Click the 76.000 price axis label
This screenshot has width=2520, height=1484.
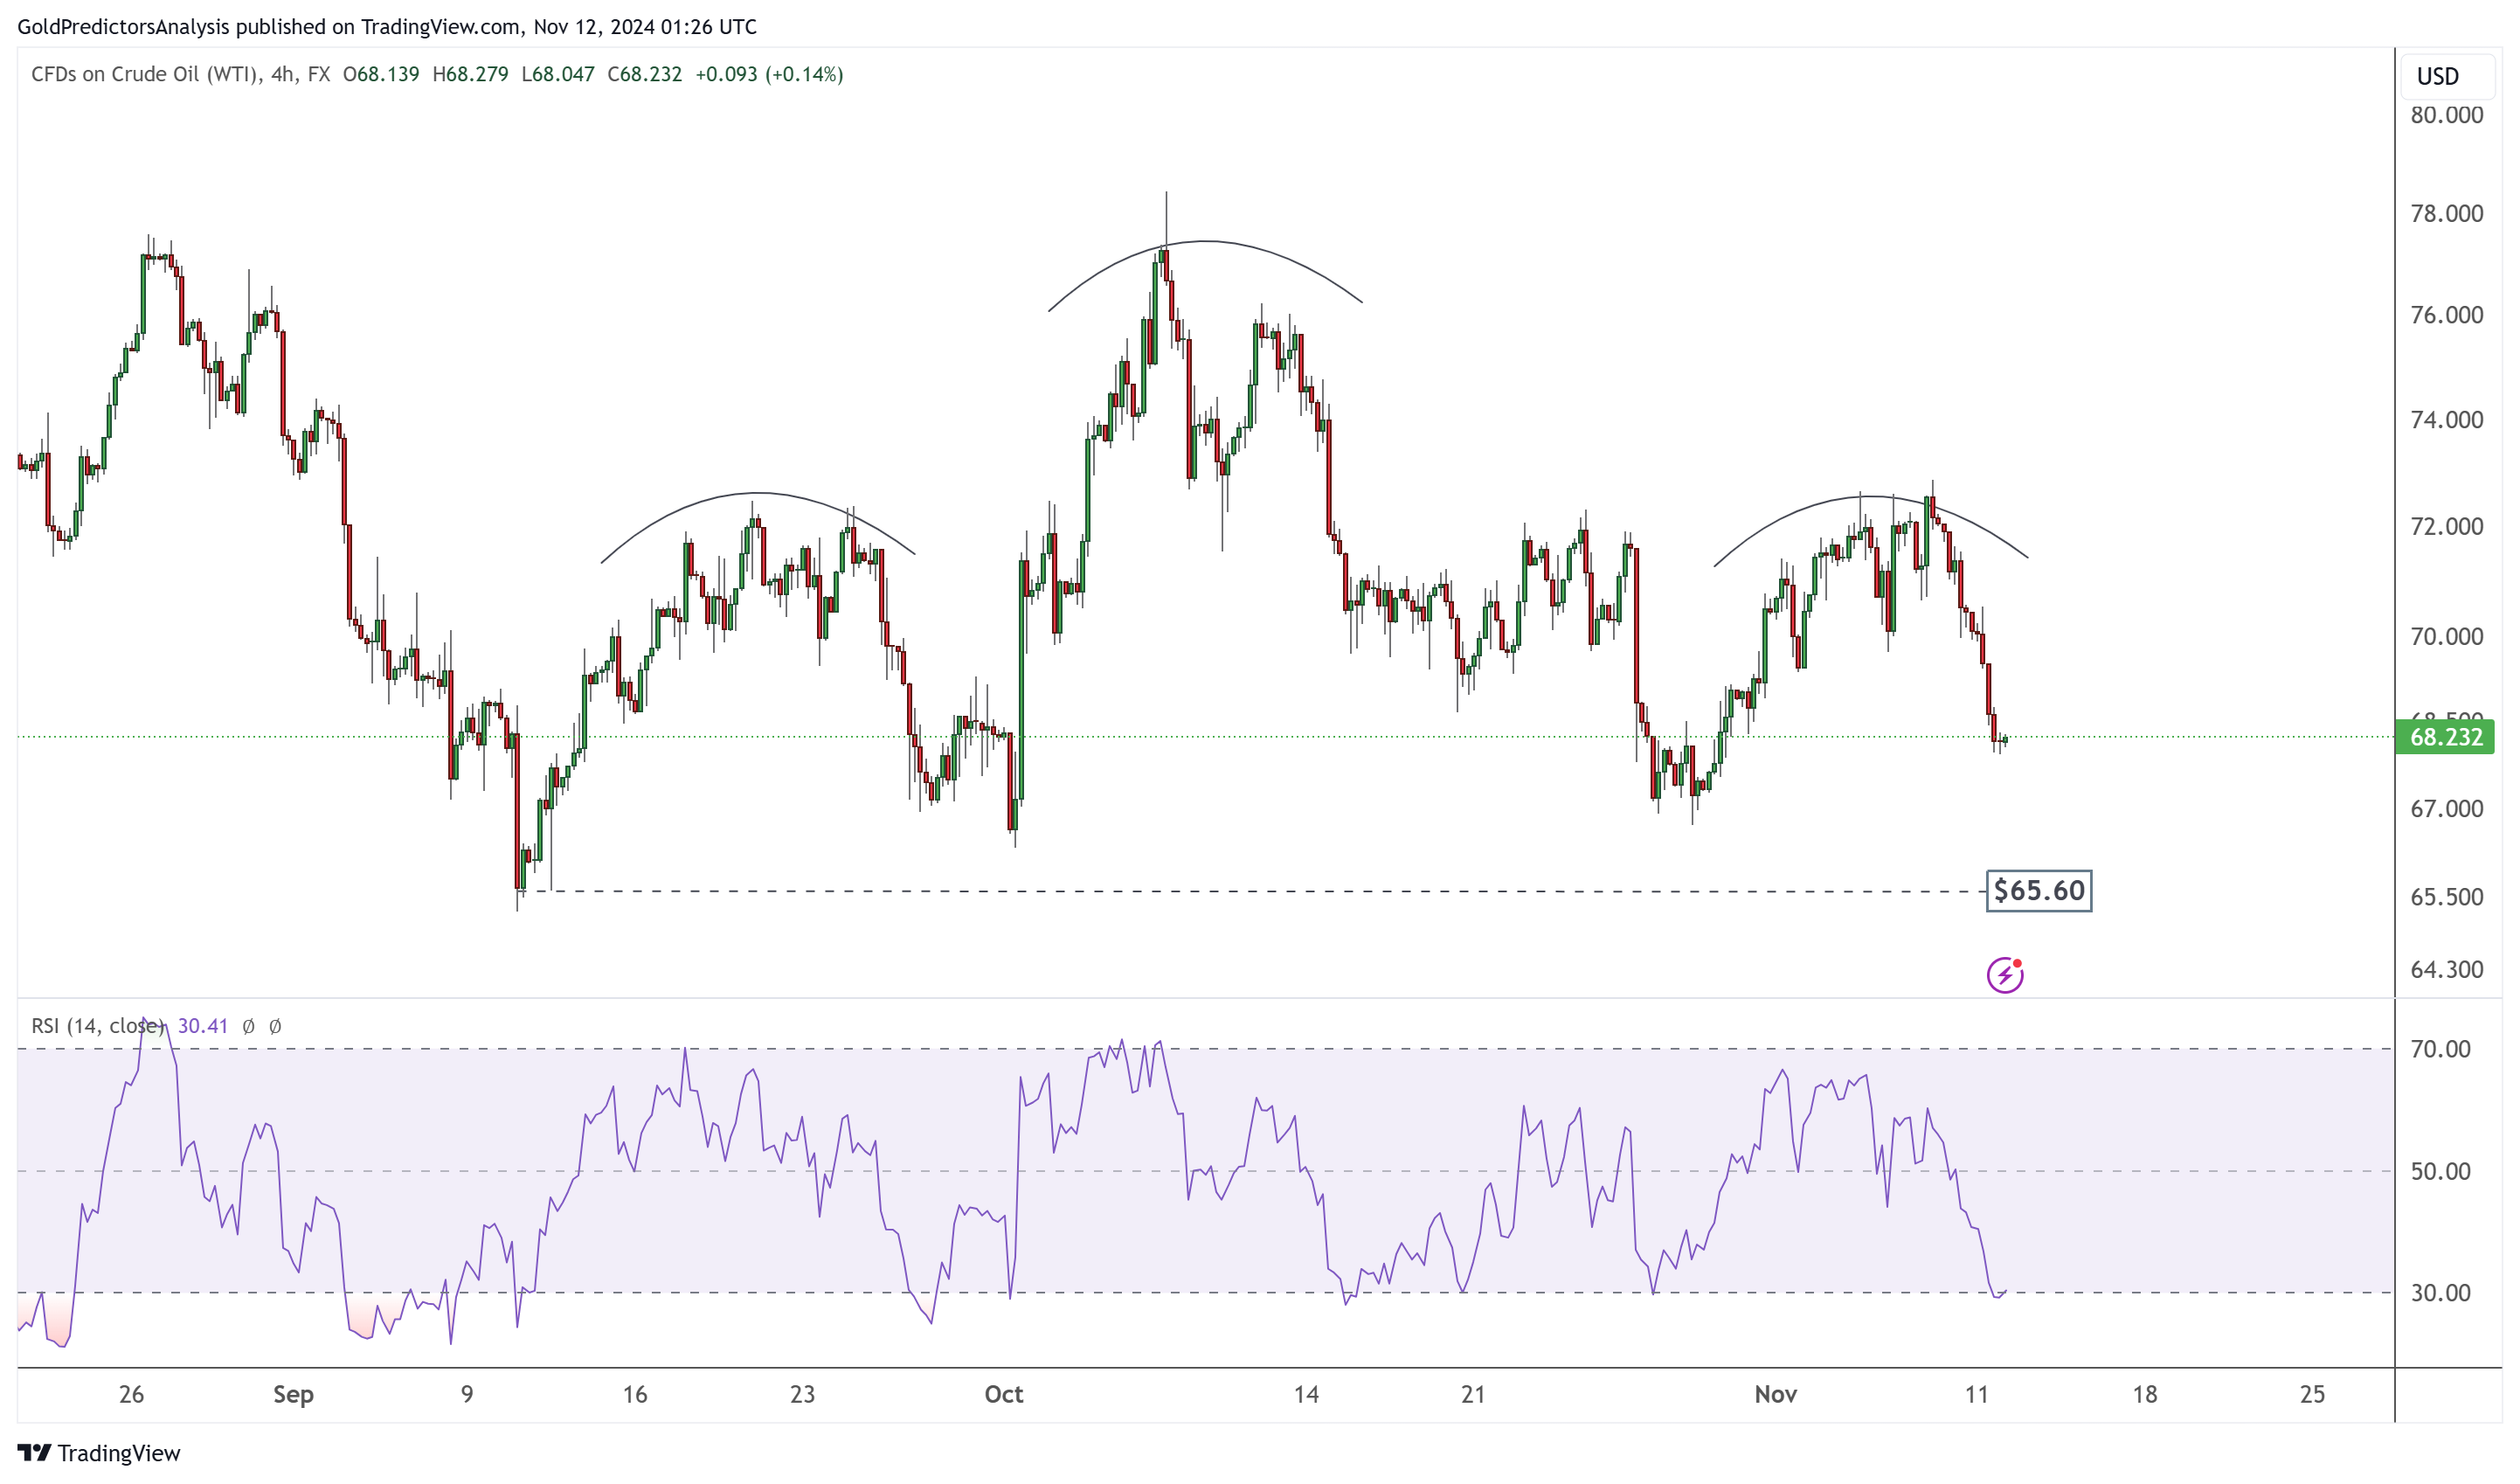[x=2446, y=315]
